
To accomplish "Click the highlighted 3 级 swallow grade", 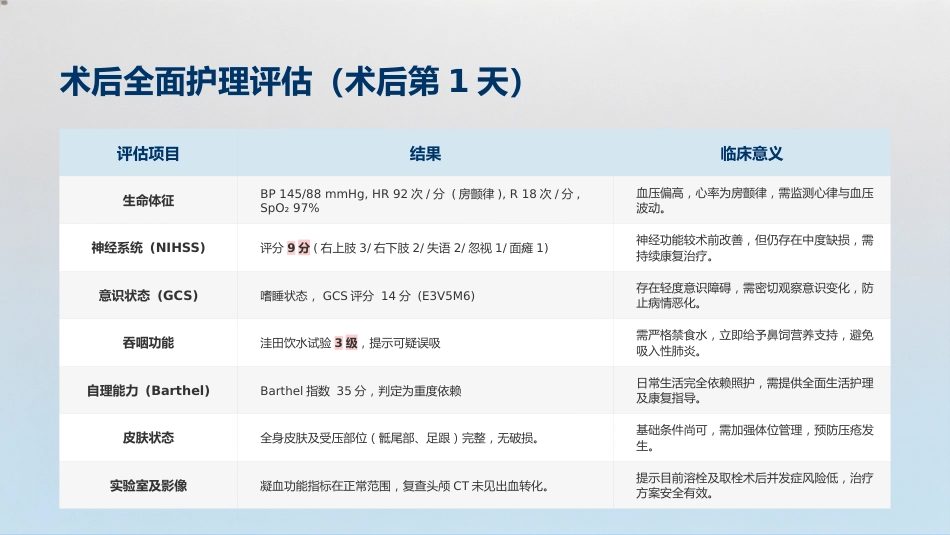I will (x=346, y=343).
